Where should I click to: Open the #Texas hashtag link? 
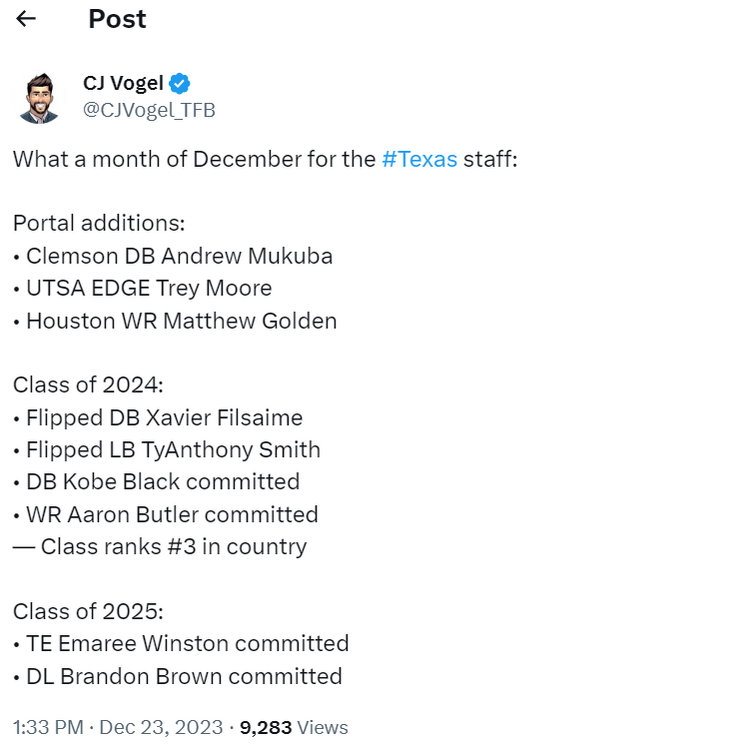[x=419, y=159]
